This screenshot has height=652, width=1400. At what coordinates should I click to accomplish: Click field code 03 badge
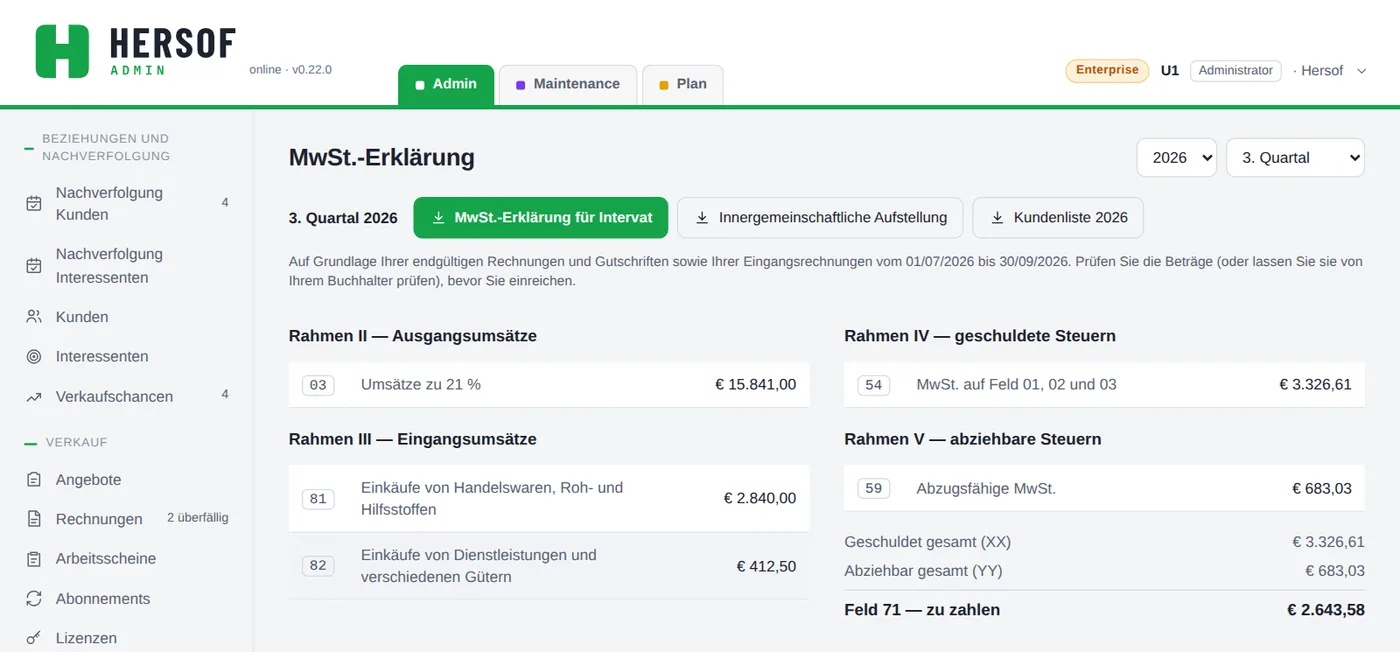click(x=318, y=385)
